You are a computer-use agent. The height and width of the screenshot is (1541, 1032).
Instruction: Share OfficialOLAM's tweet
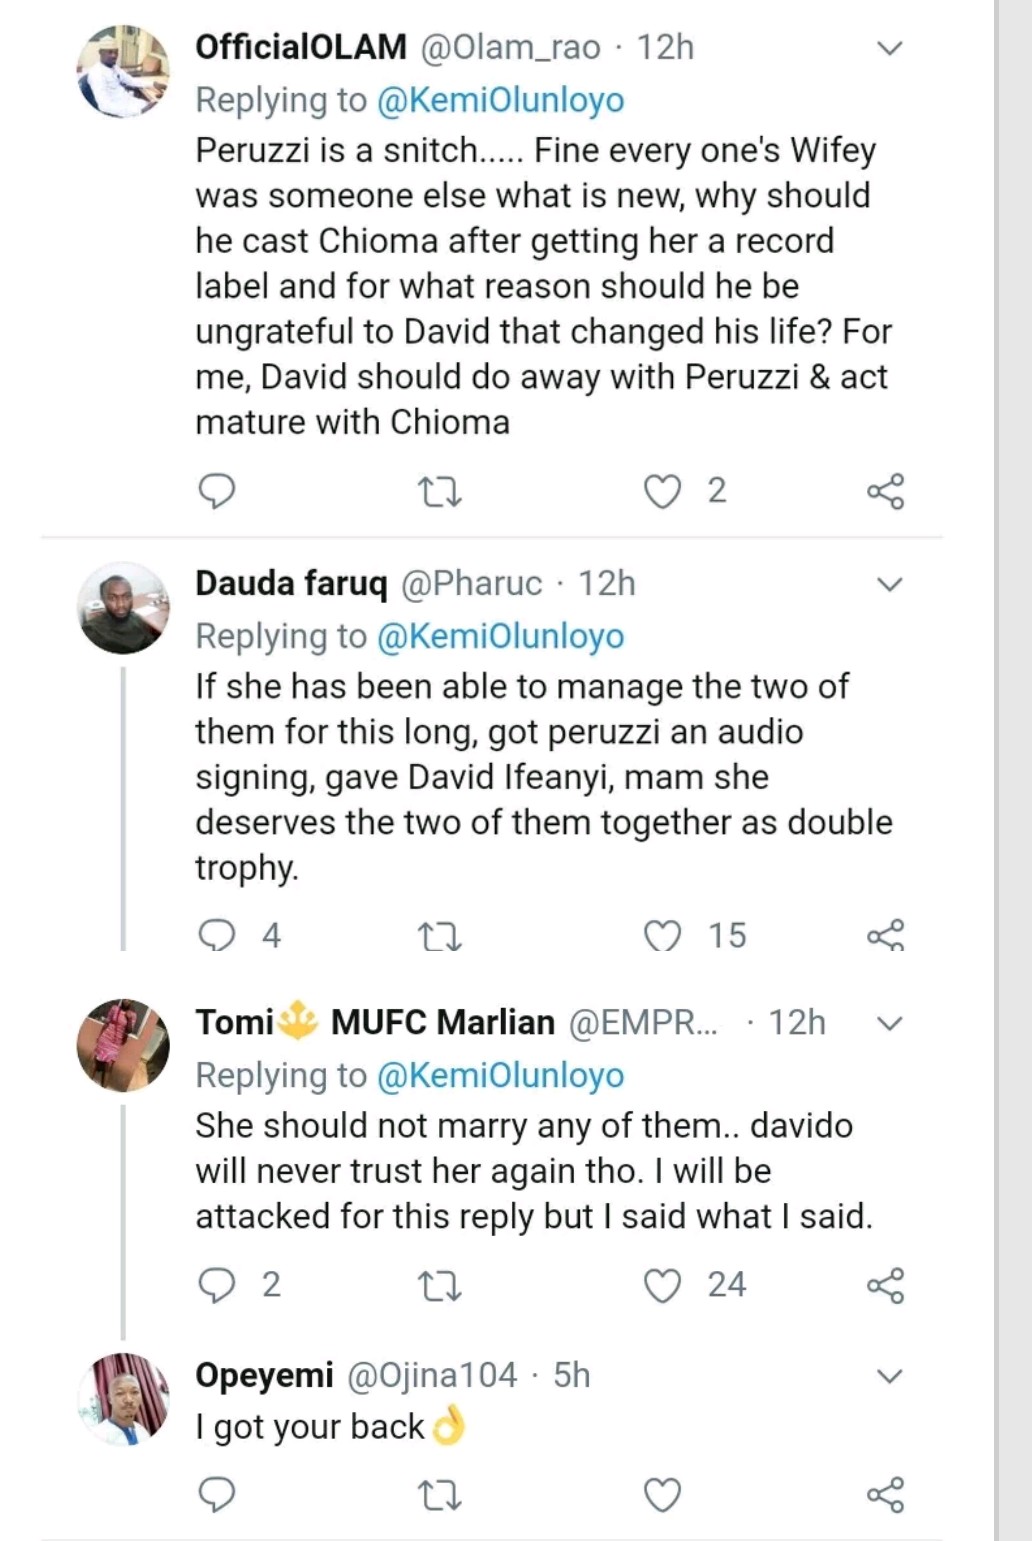tap(885, 491)
